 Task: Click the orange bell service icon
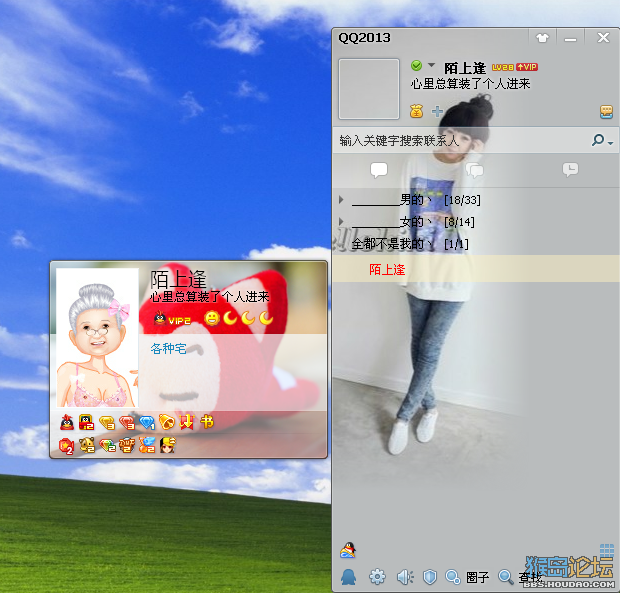tap(167, 422)
